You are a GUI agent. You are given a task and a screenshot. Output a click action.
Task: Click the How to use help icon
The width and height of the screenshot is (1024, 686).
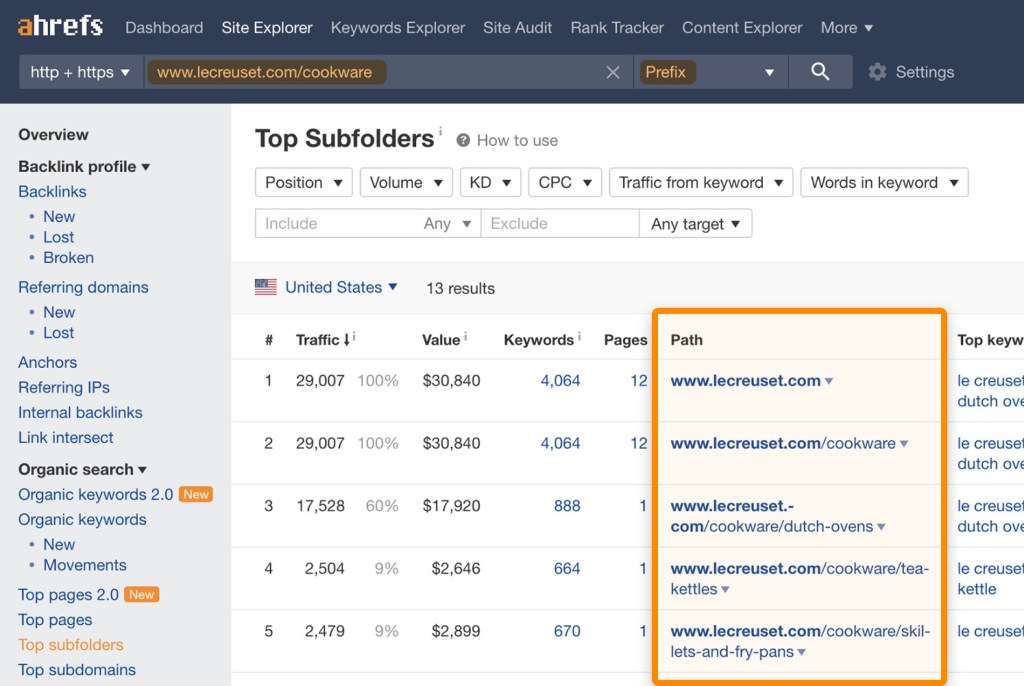(464, 141)
